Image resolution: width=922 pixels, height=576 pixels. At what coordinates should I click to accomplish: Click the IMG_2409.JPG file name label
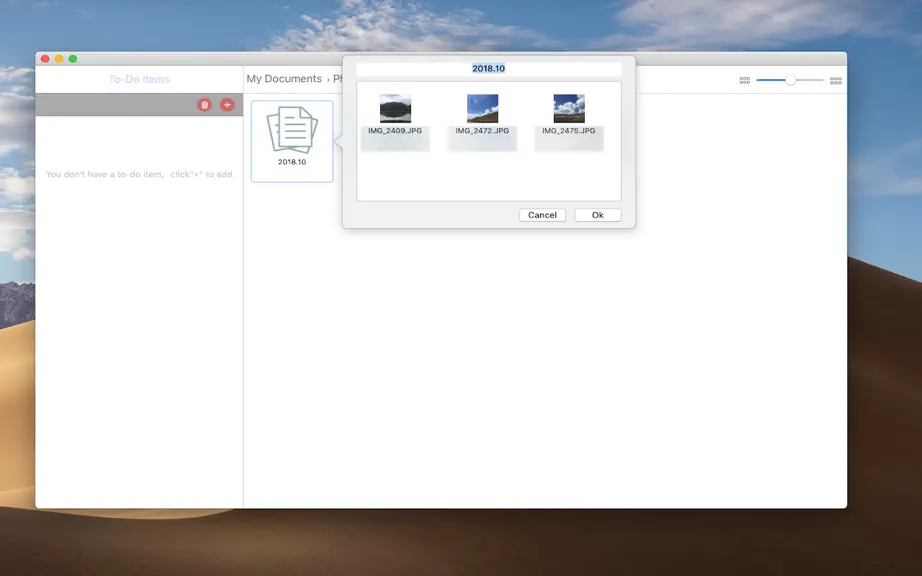pos(395,130)
